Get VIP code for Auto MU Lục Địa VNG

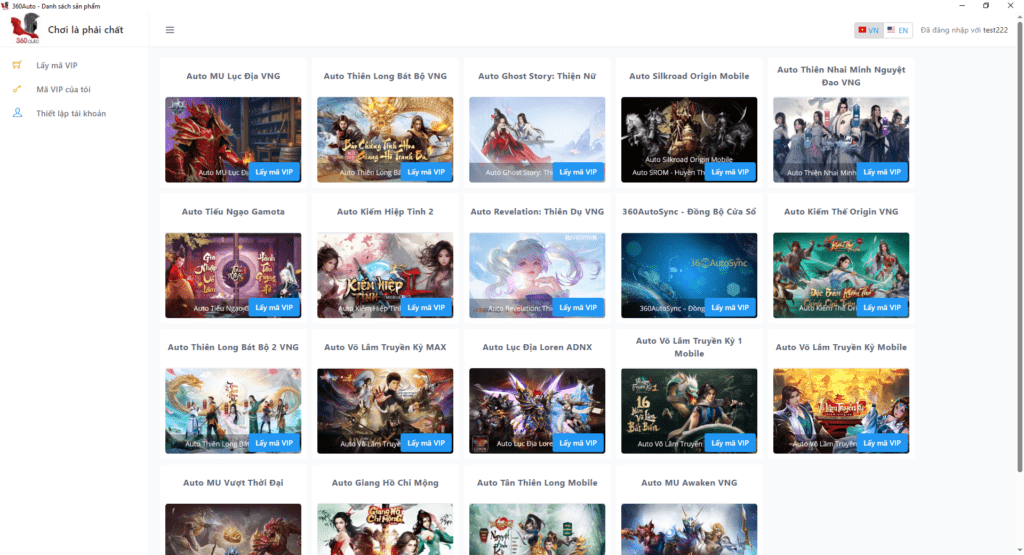[274, 172]
